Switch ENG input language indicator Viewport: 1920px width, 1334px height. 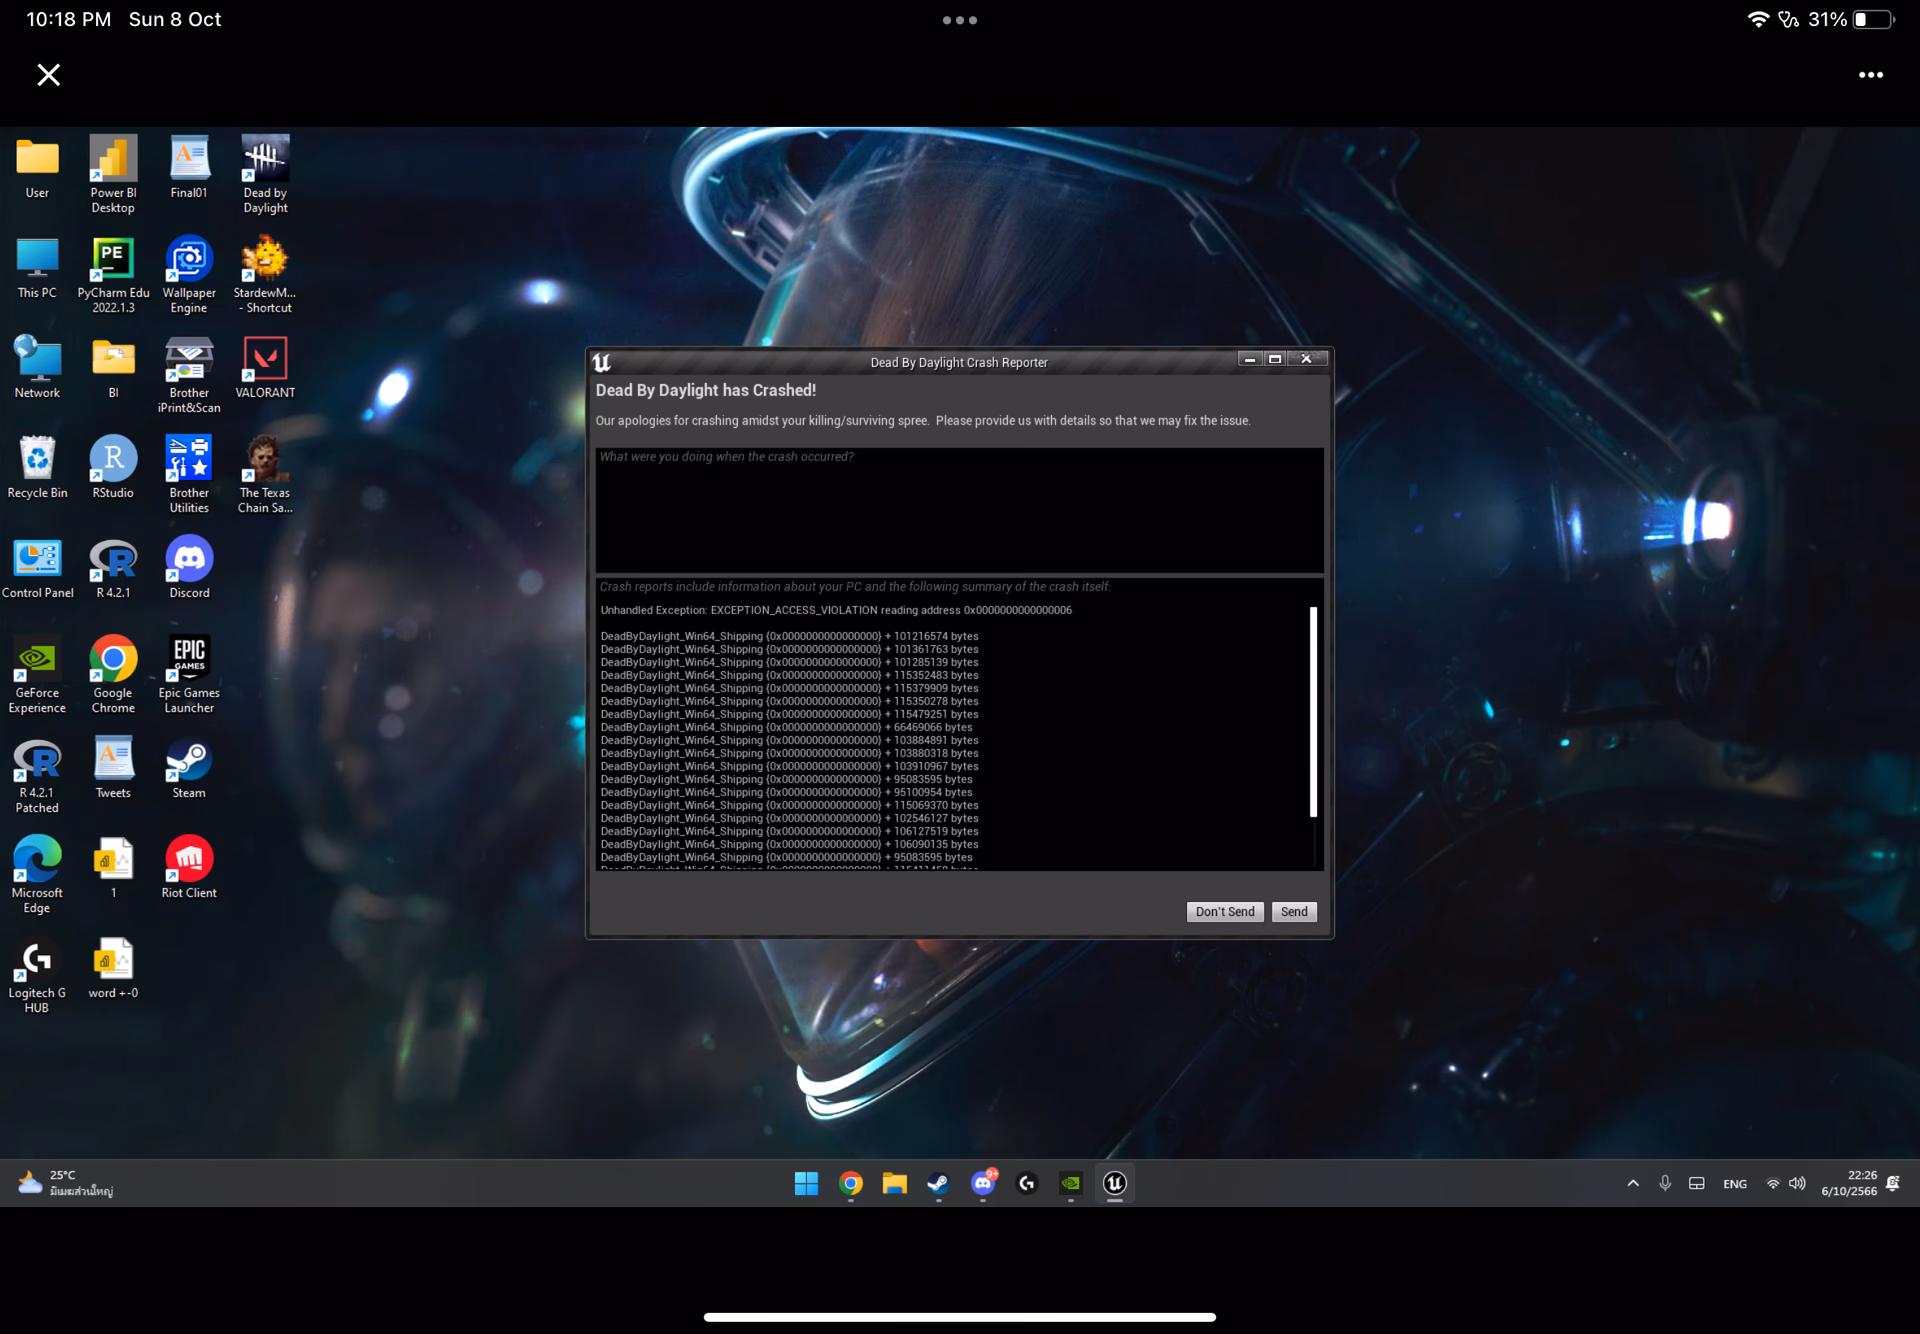(1735, 1184)
